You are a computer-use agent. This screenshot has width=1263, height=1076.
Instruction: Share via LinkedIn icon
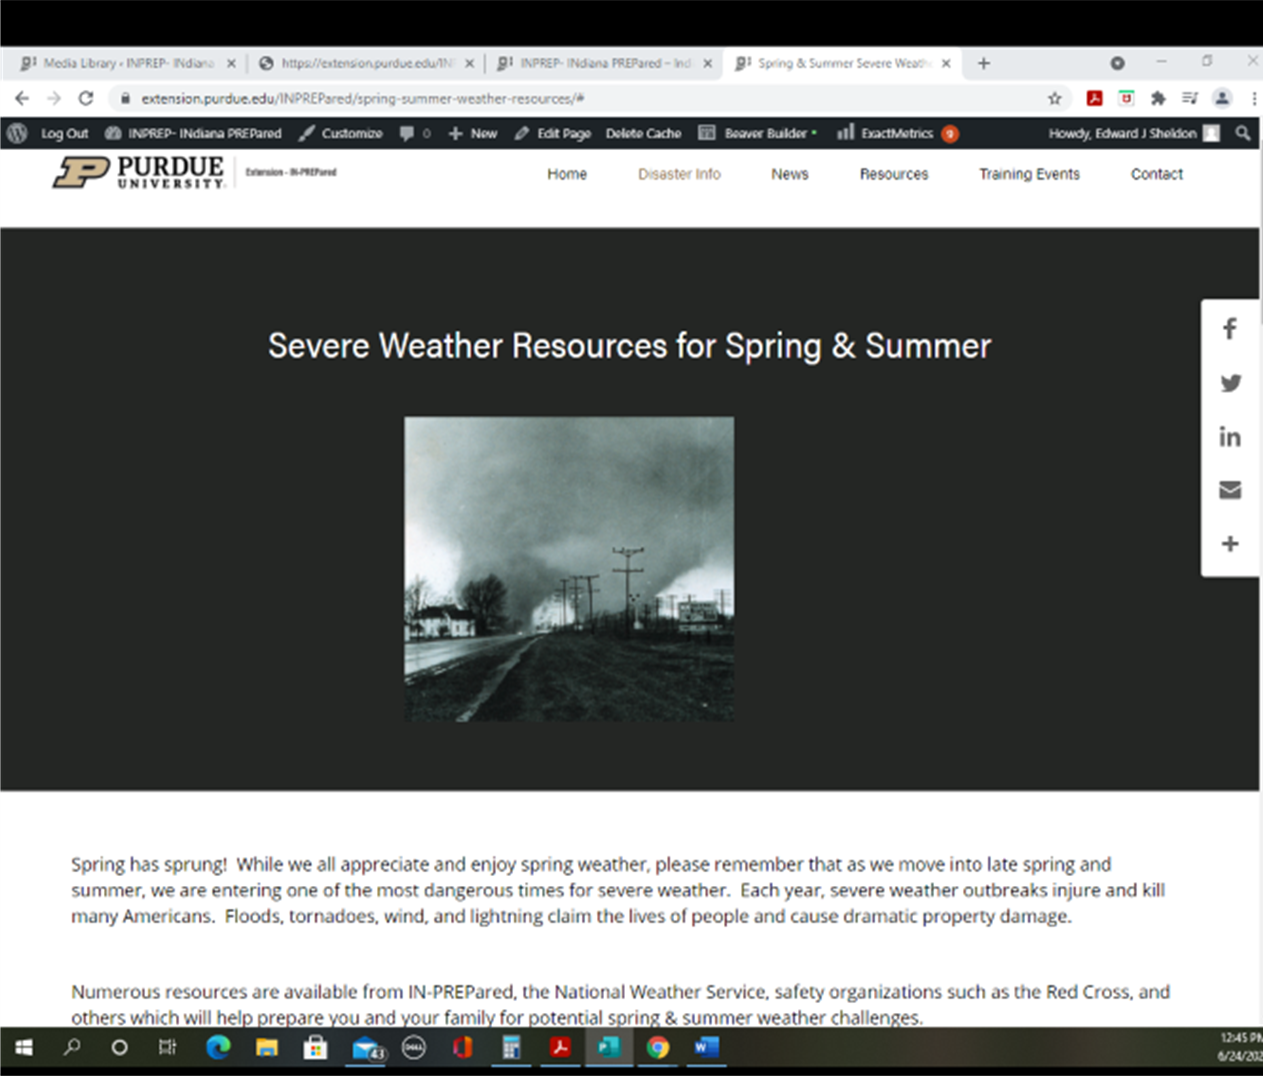click(1230, 437)
